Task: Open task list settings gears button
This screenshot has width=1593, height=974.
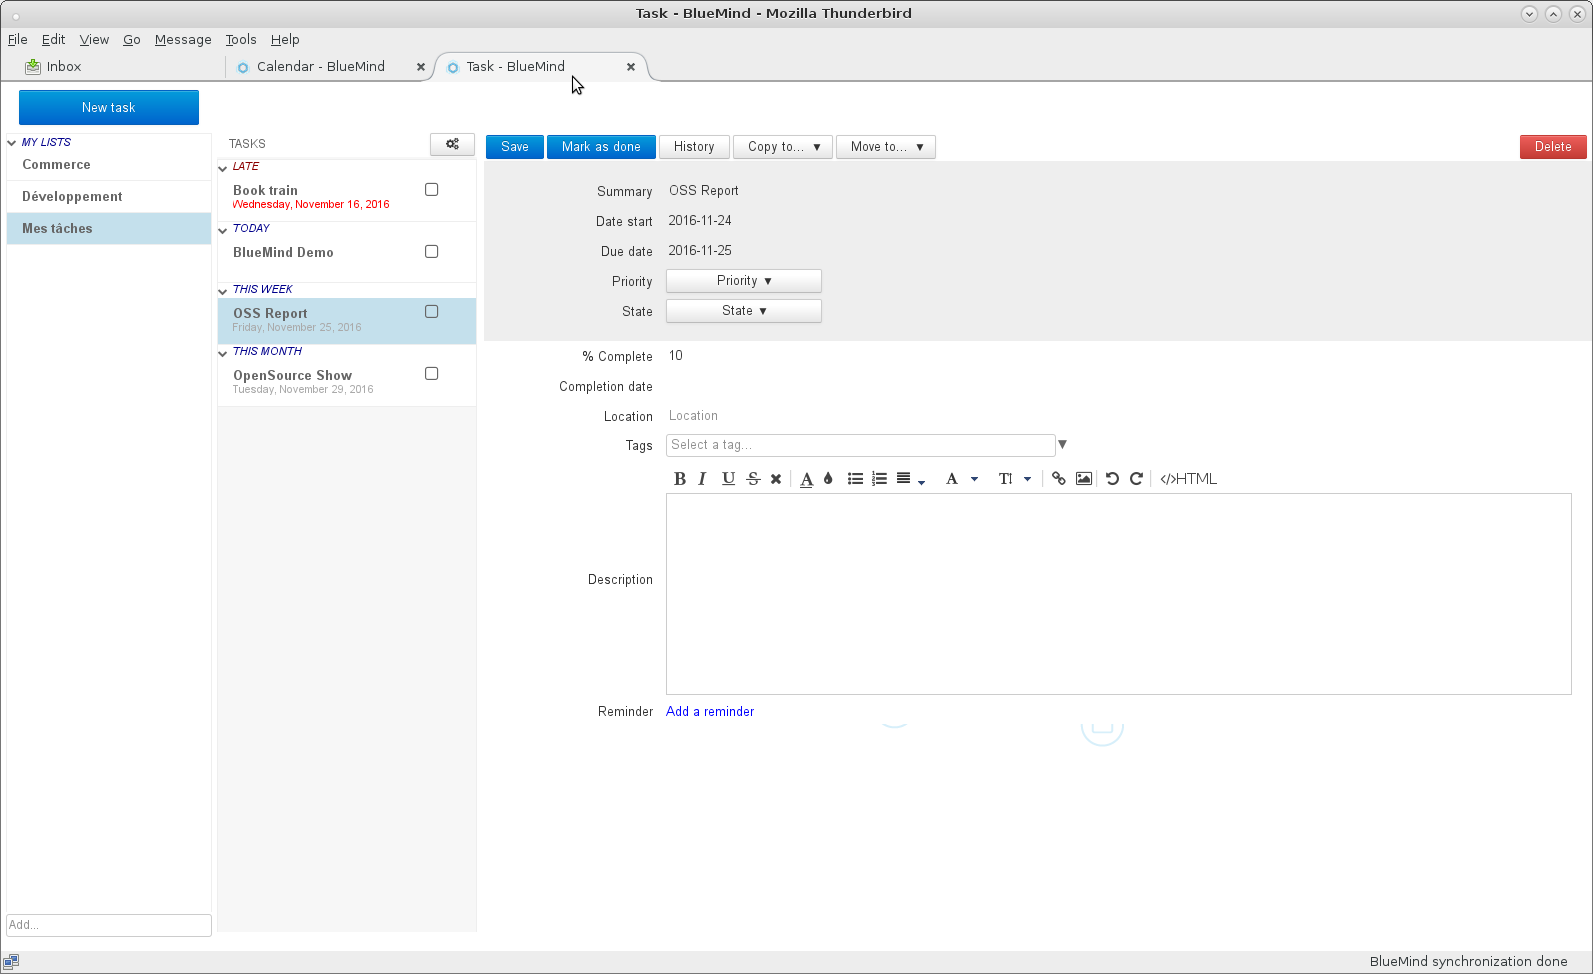Action: [452, 144]
